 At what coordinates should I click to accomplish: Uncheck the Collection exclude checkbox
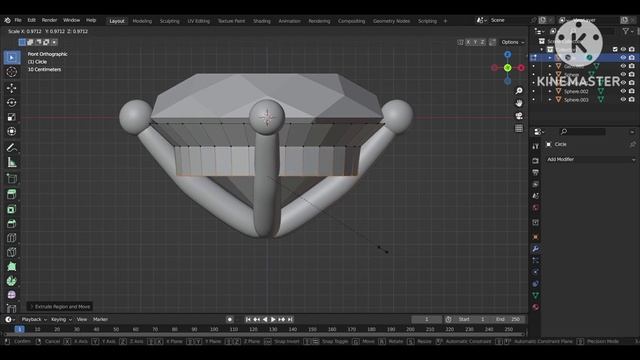[615, 49]
